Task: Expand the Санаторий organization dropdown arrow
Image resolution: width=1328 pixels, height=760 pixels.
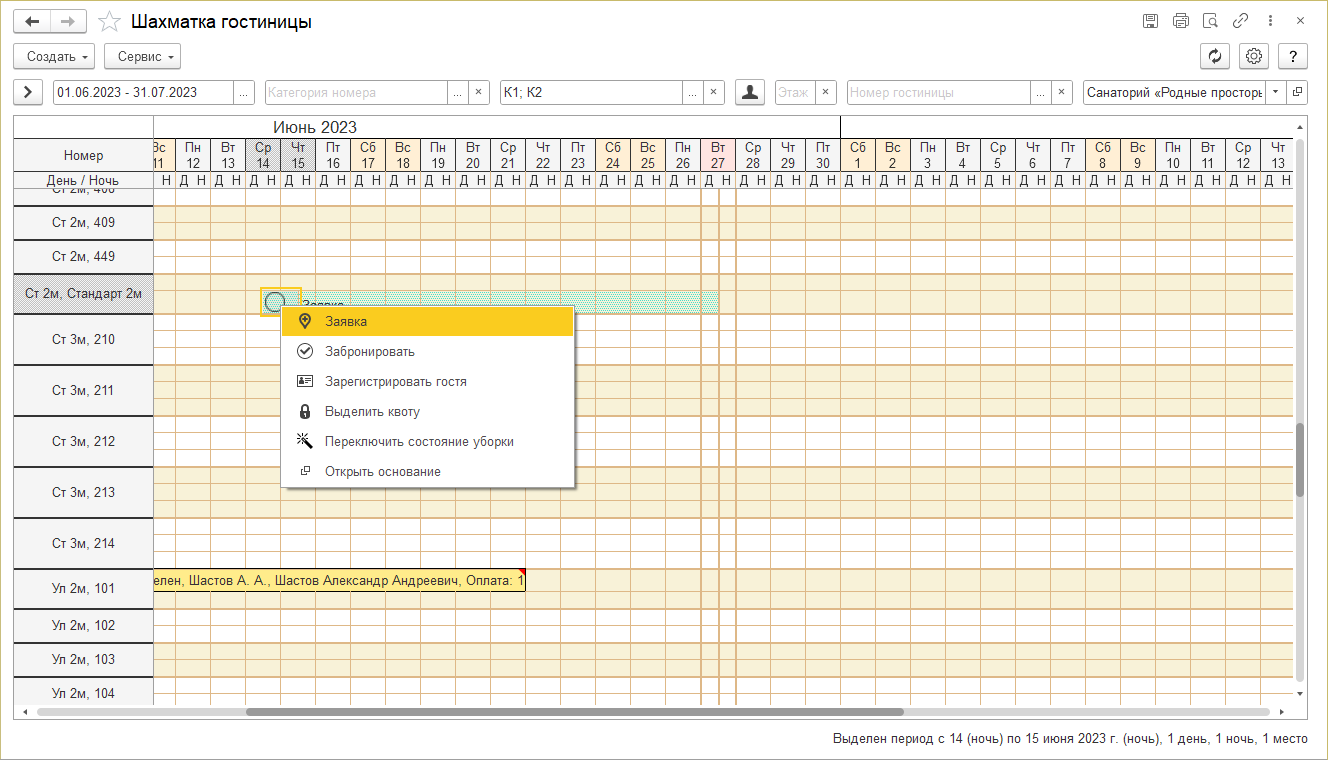Action: tap(1275, 92)
